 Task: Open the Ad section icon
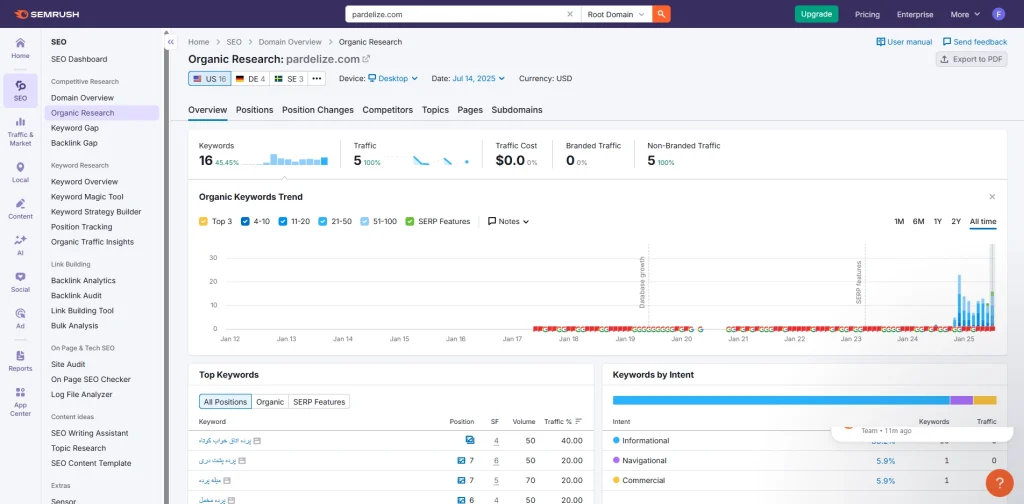[x=20, y=319]
